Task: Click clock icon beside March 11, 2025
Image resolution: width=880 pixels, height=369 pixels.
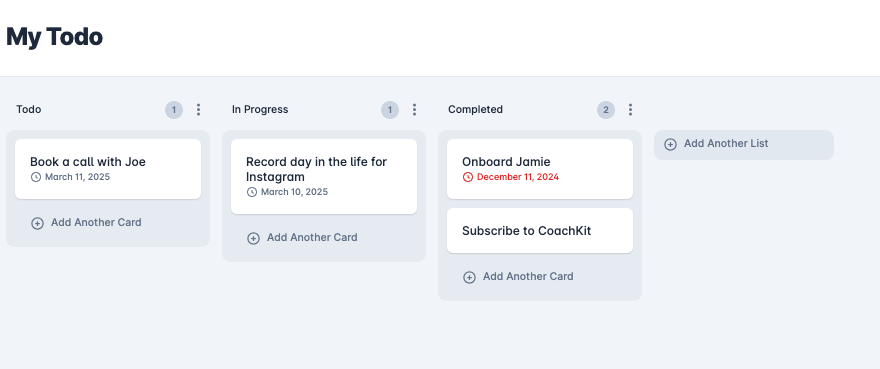Action: tap(36, 177)
